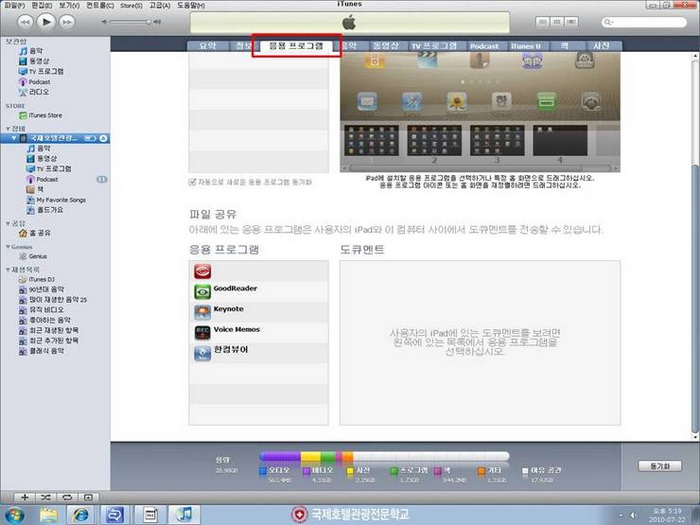
Task: Switch to the Podcast tab
Action: click(484, 46)
